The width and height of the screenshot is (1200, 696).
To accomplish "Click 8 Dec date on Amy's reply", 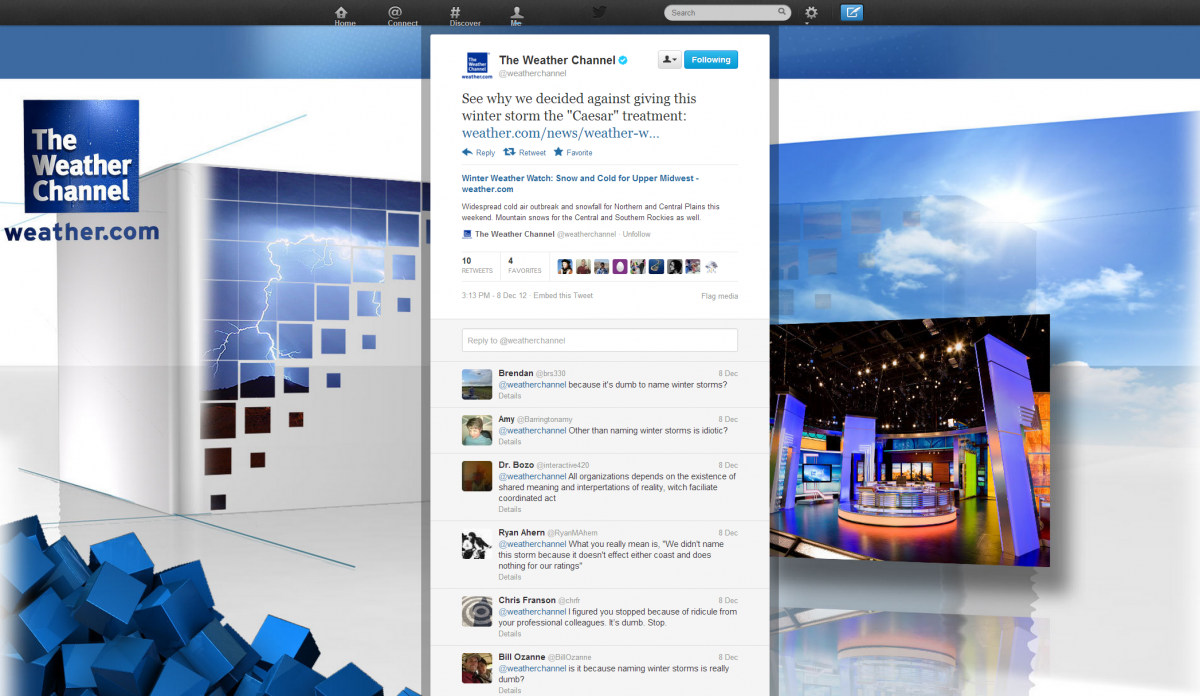I will coord(728,419).
